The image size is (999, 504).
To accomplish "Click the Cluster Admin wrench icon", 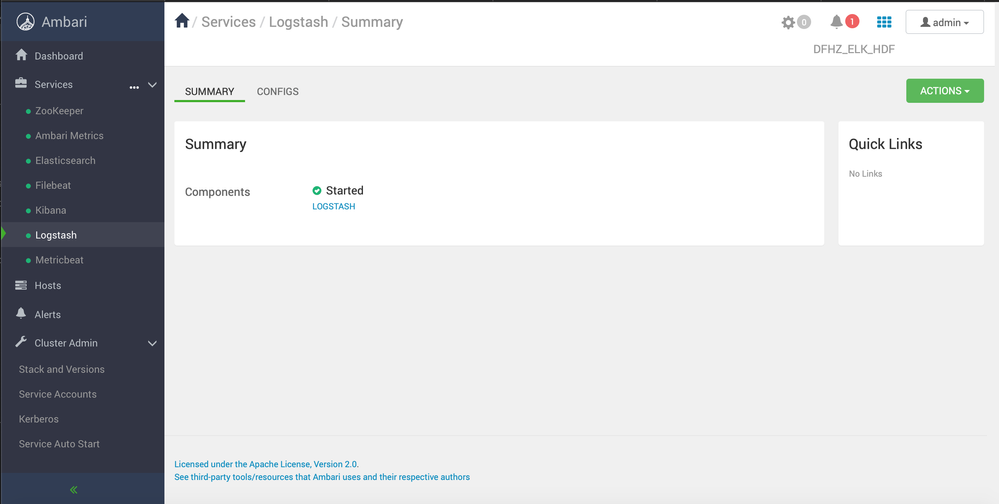I will pyautogui.click(x=20, y=342).
